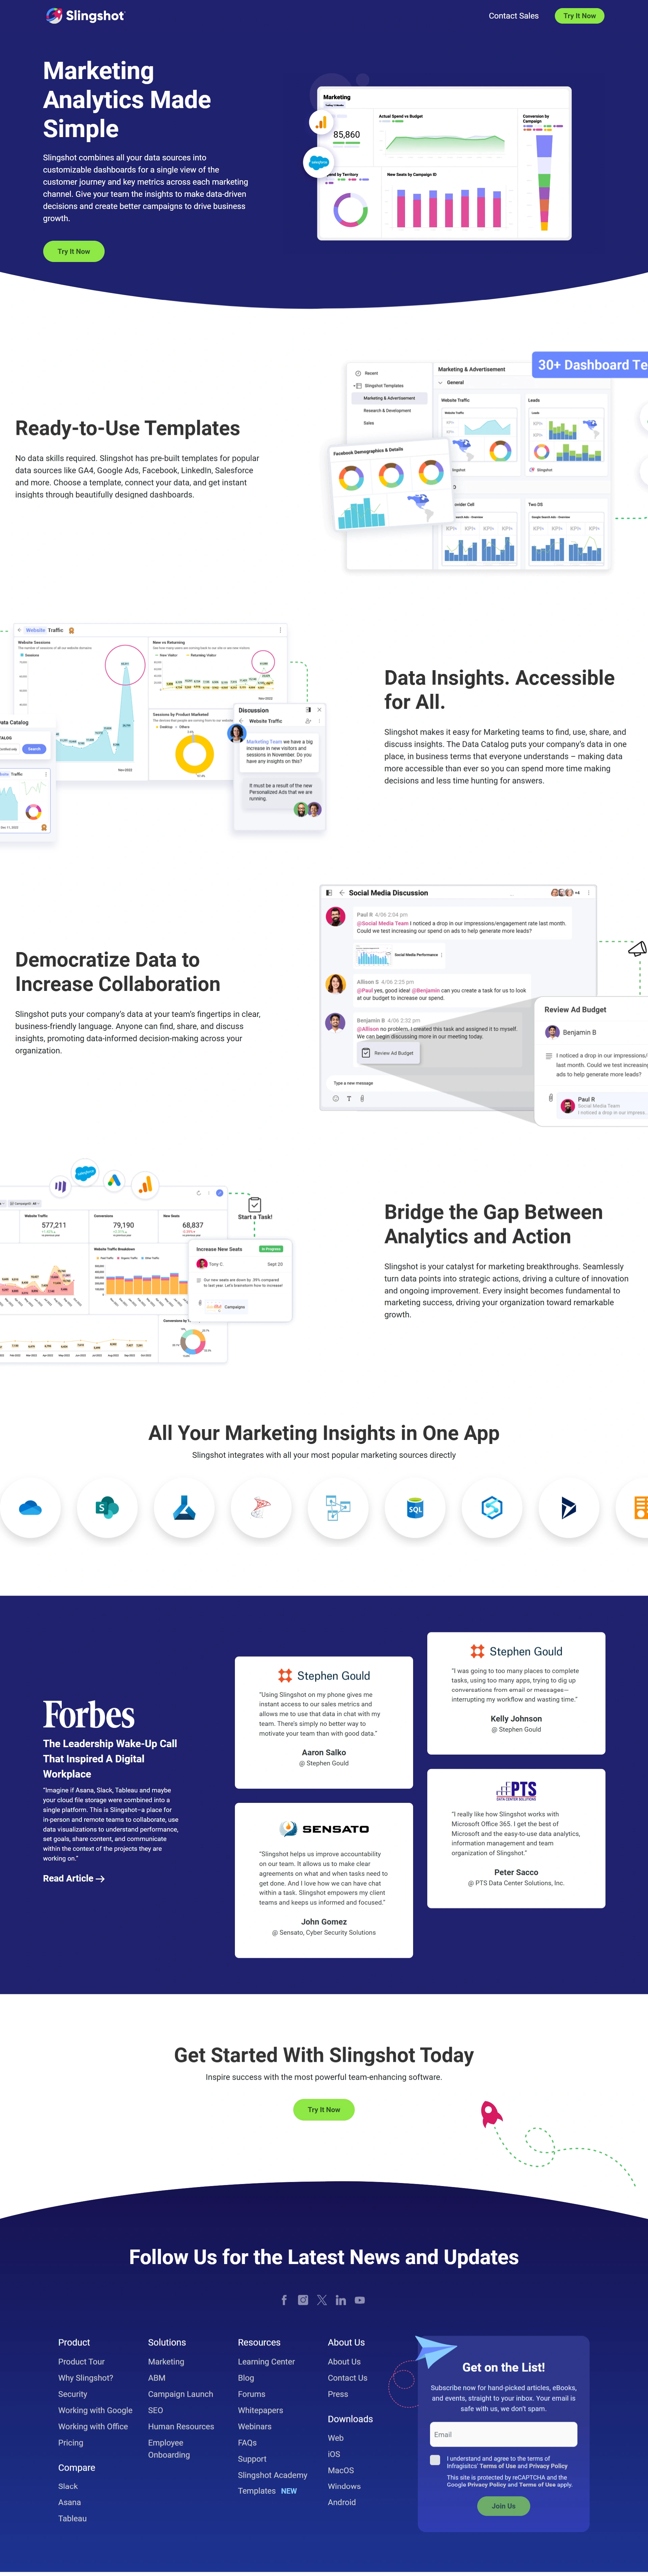Open Product Tour in the footer
The image size is (648, 2576).
click(81, 2362)
